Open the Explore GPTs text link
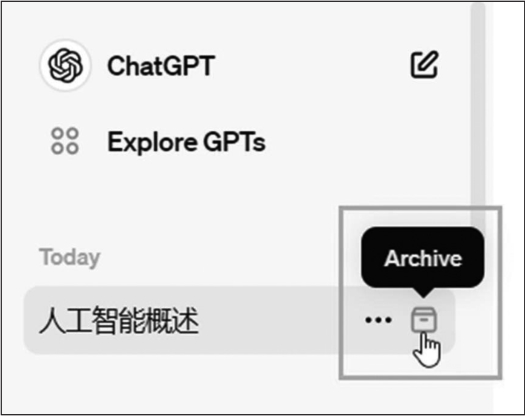 point(186,142)
